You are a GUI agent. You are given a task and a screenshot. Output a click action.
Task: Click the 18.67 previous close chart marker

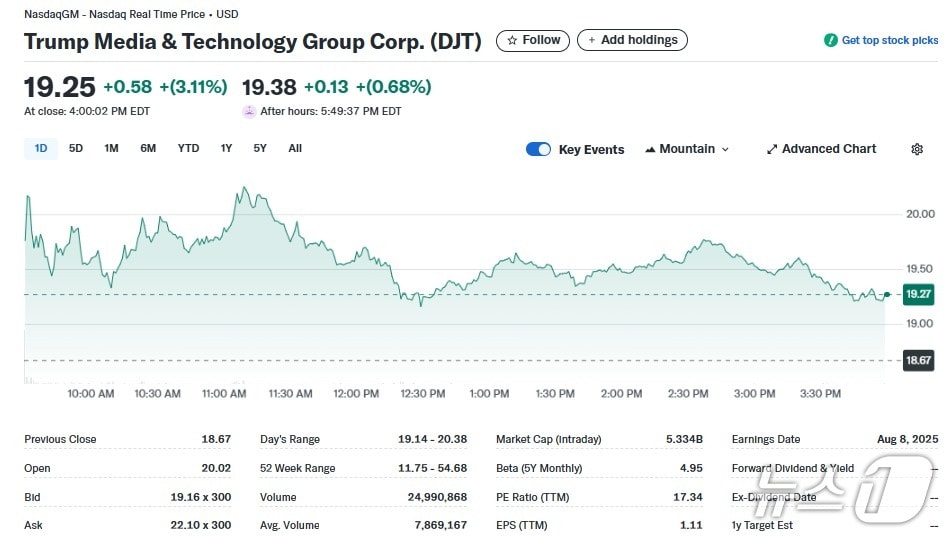click(x=918, y=360)
